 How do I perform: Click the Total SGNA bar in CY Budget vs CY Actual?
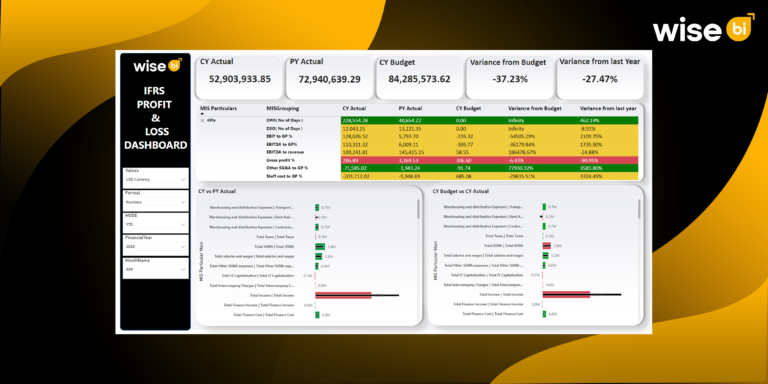click(547, 245)
